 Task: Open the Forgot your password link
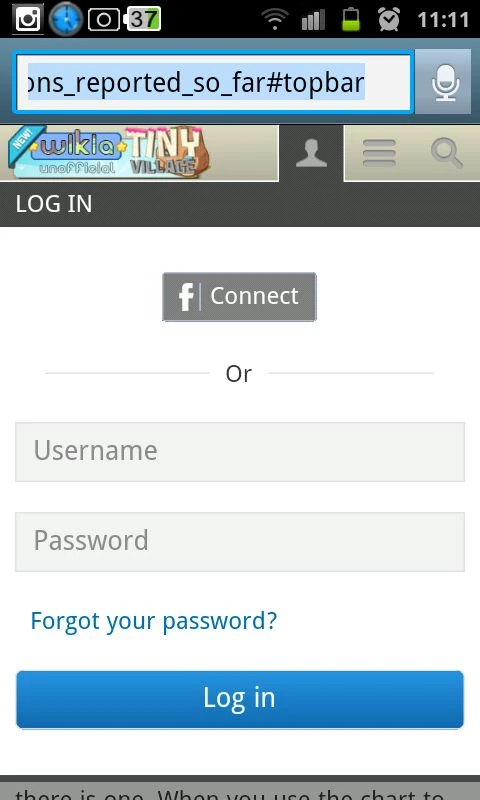(154, 620)
